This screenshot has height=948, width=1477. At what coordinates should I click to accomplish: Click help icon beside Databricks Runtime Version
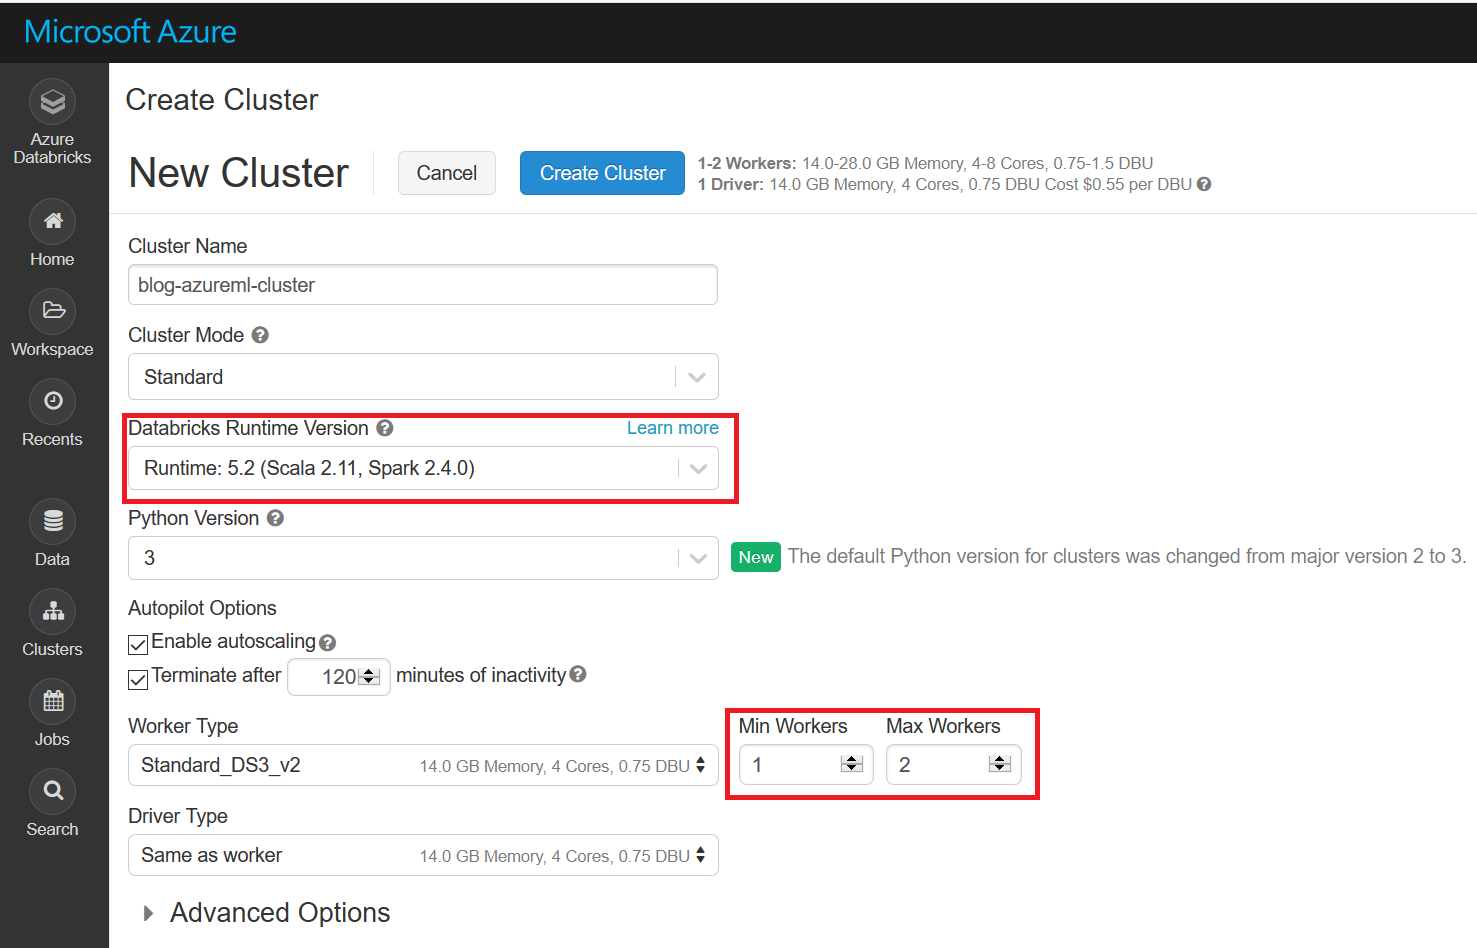(385, 428)
